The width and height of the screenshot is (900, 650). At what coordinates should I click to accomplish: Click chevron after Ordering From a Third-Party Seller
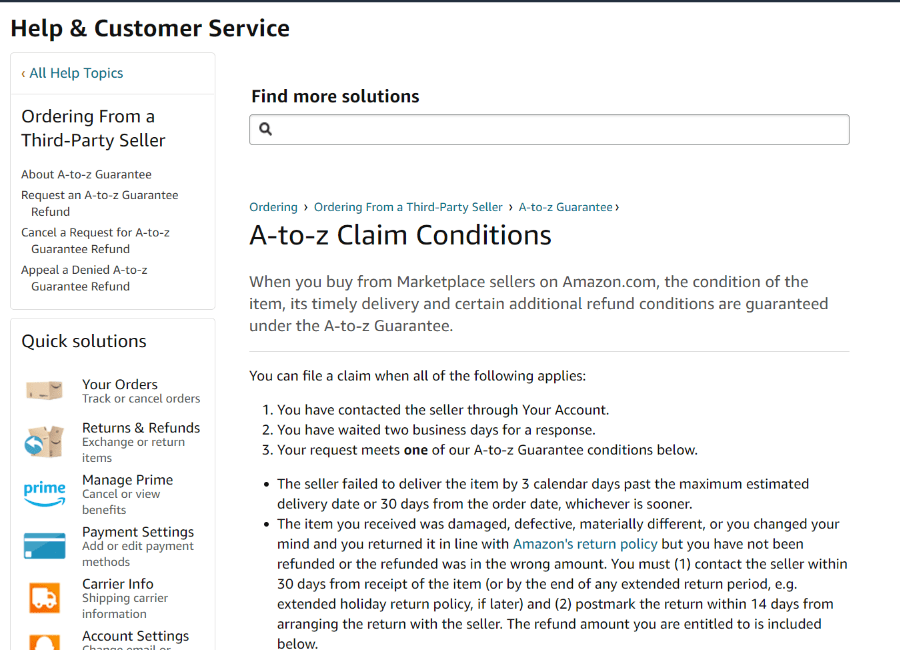coord(510,207)
